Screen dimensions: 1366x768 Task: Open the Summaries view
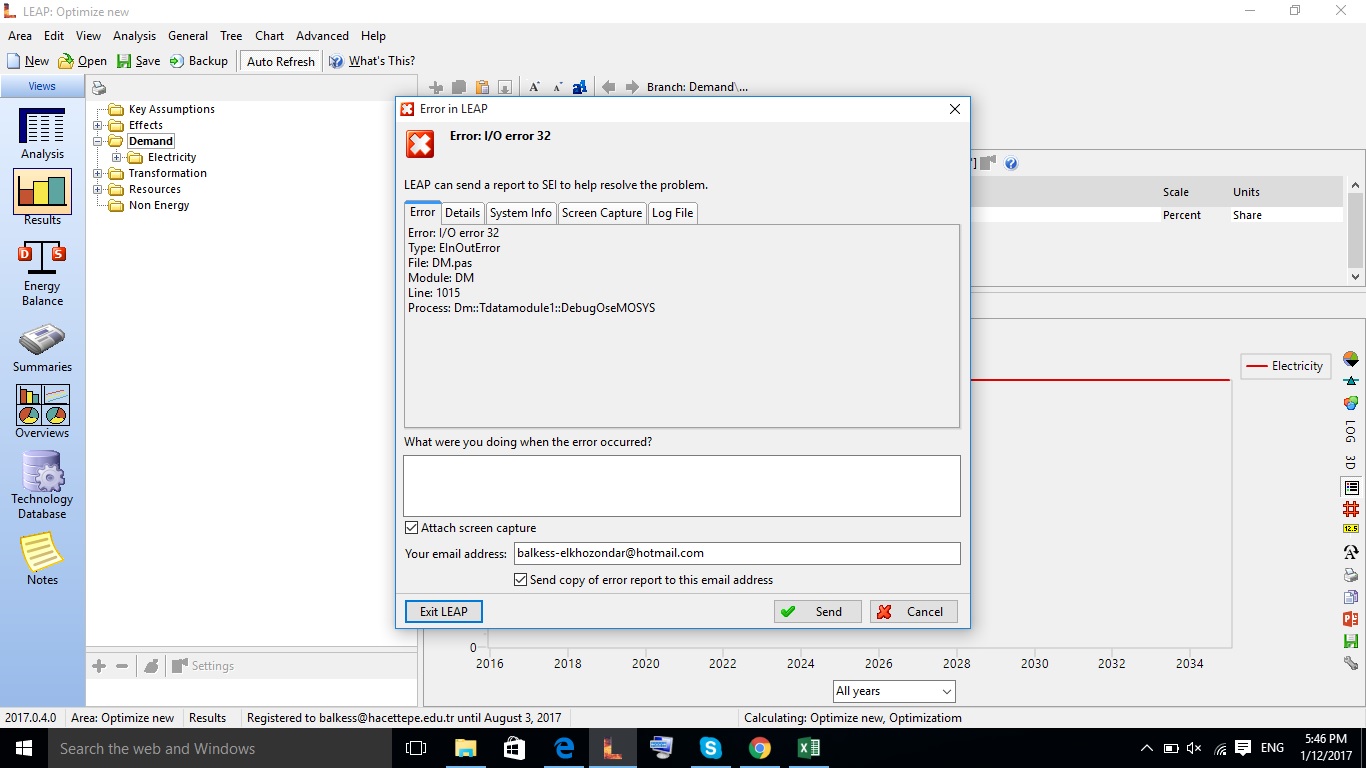point(42,349)
